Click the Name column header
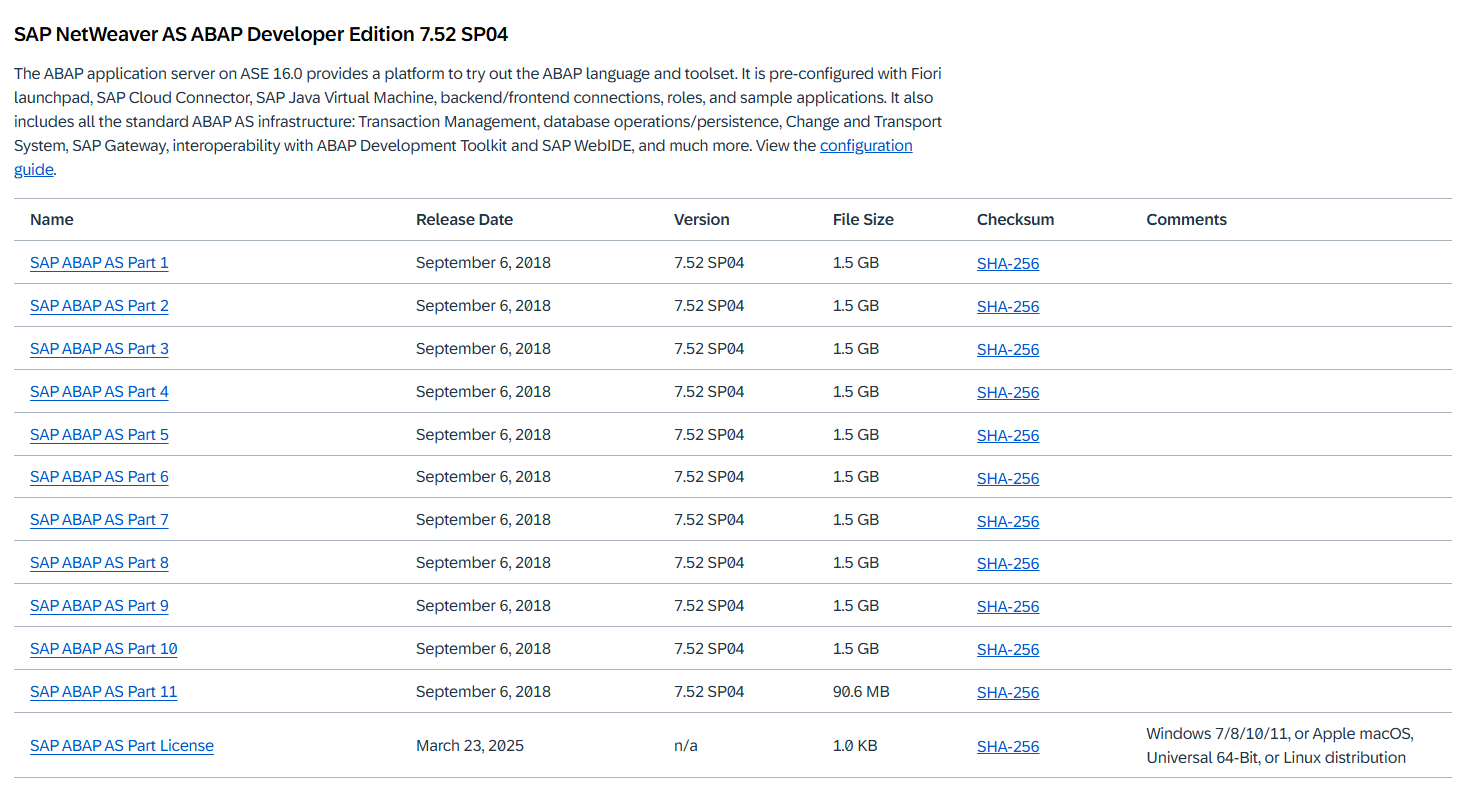 pos(52,220)
